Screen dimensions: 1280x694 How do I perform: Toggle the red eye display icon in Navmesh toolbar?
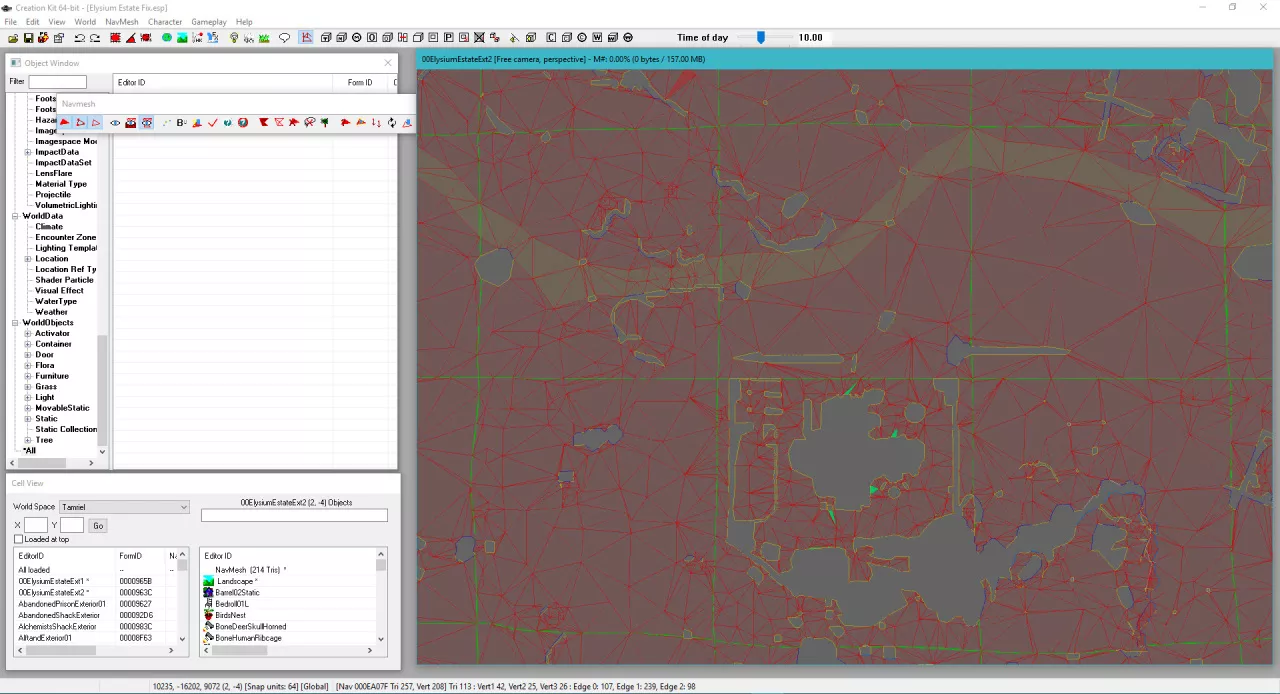131,122
